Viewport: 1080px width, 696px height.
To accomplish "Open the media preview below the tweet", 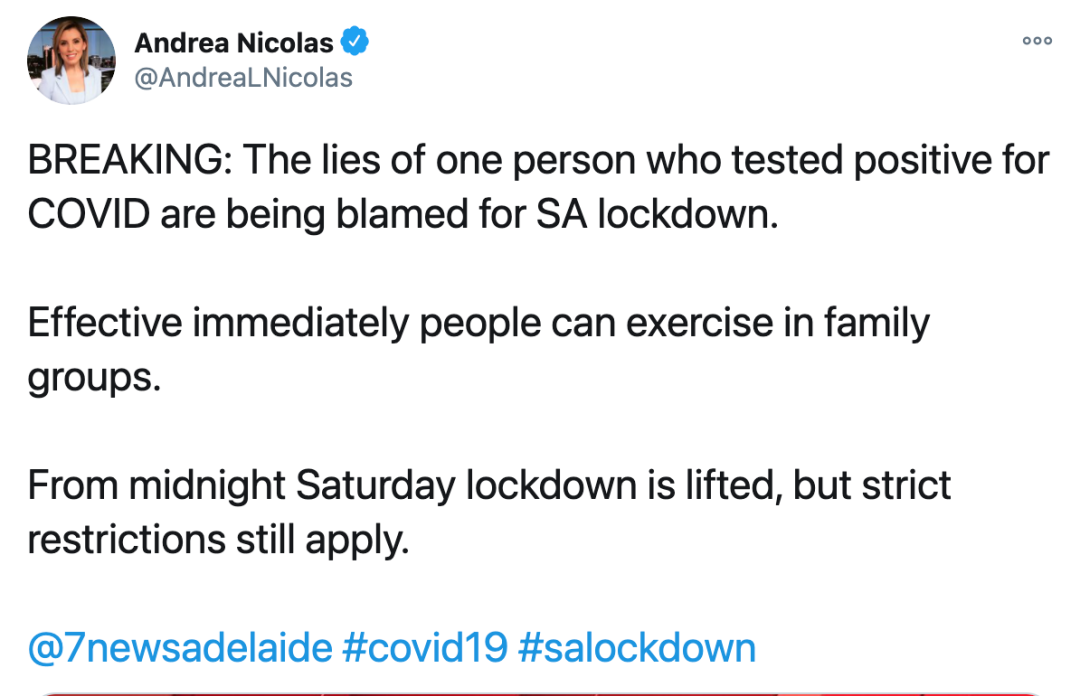I will click(540, 690).
